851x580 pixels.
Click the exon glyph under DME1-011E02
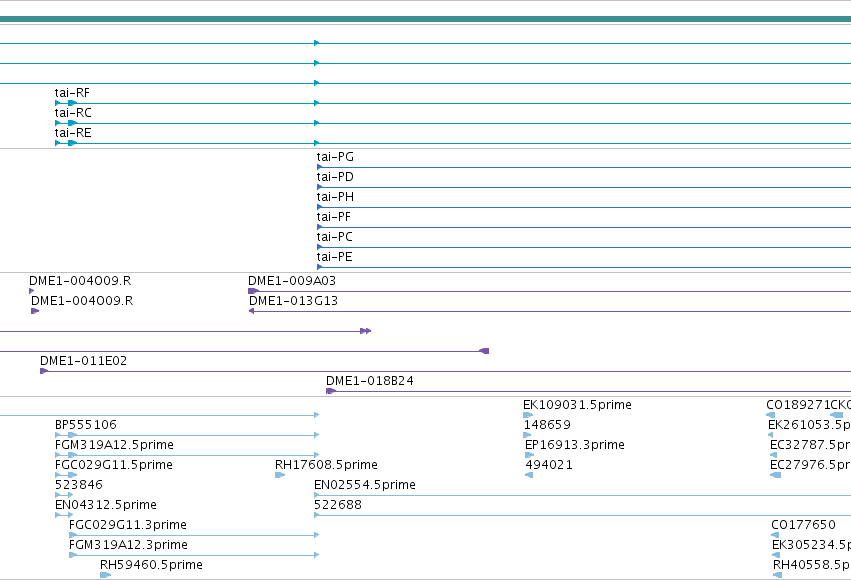45,371
